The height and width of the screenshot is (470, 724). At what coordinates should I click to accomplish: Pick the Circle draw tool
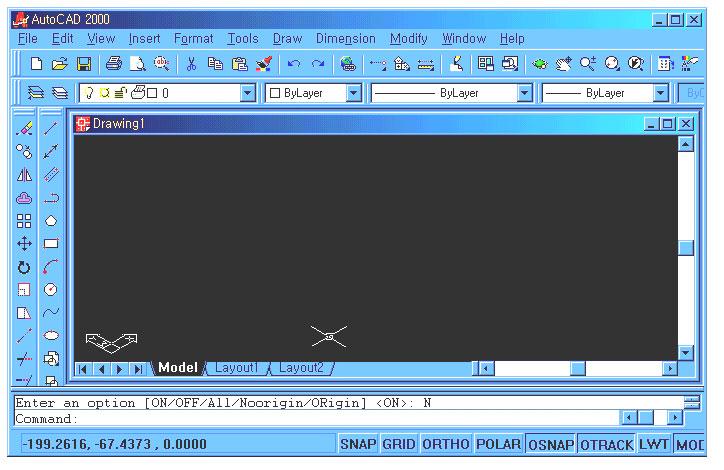[51, 290]
